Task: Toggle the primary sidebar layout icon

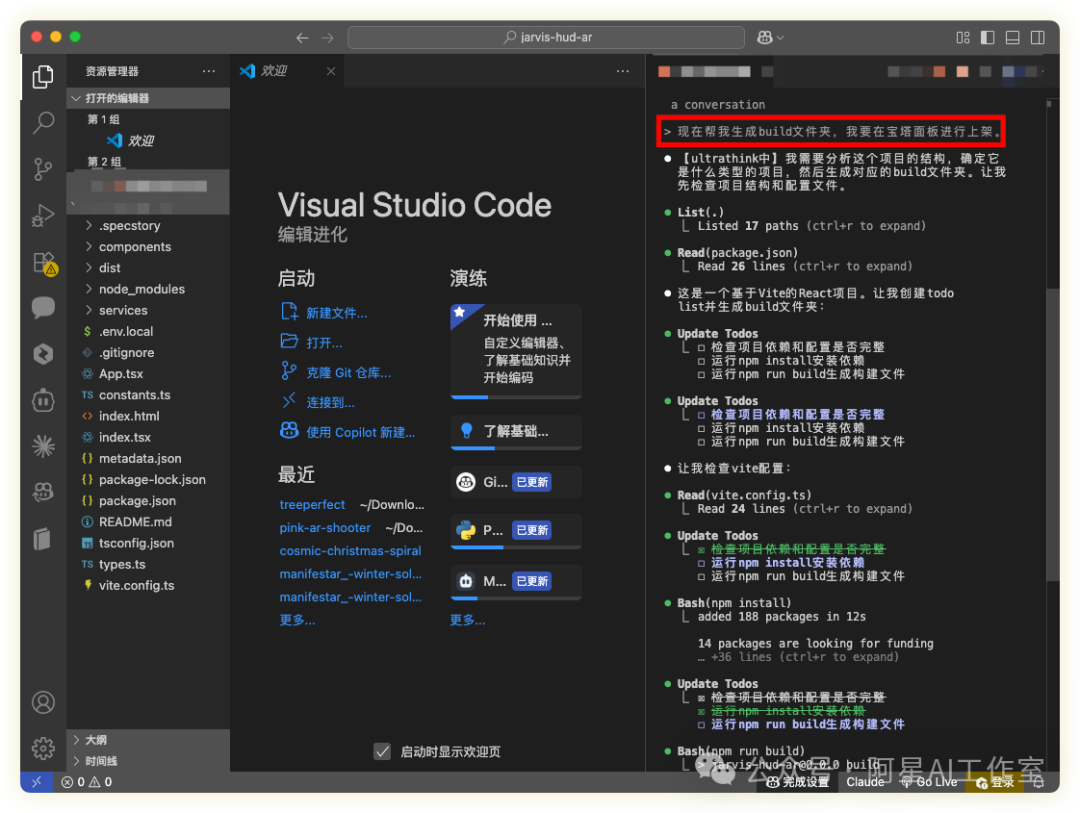Action: coord(987,38)
